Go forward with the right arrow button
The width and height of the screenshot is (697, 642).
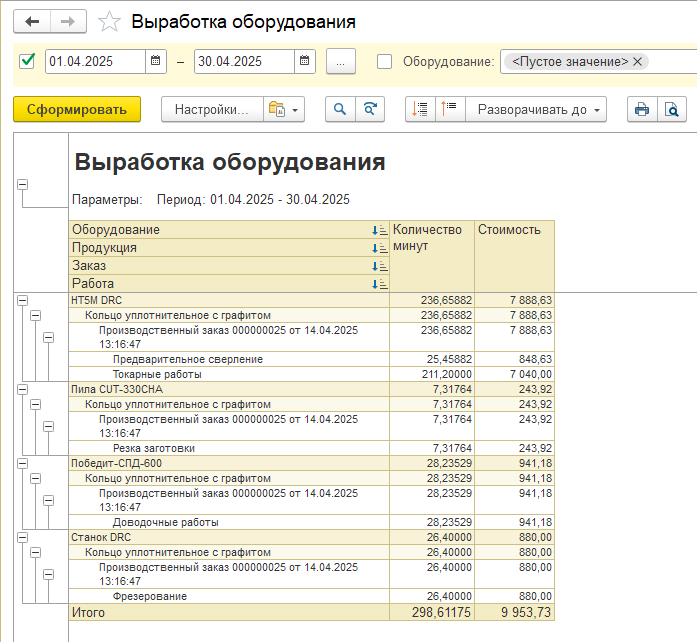click(68, 21)
